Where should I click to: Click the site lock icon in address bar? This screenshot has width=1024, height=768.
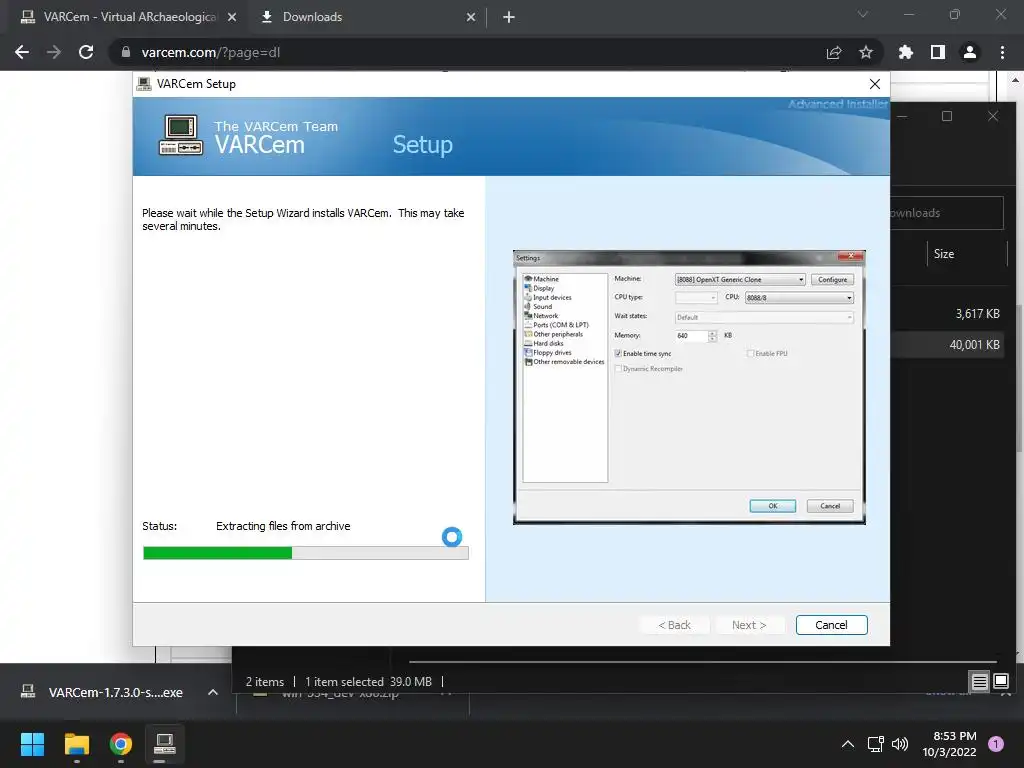coord(126,52)
